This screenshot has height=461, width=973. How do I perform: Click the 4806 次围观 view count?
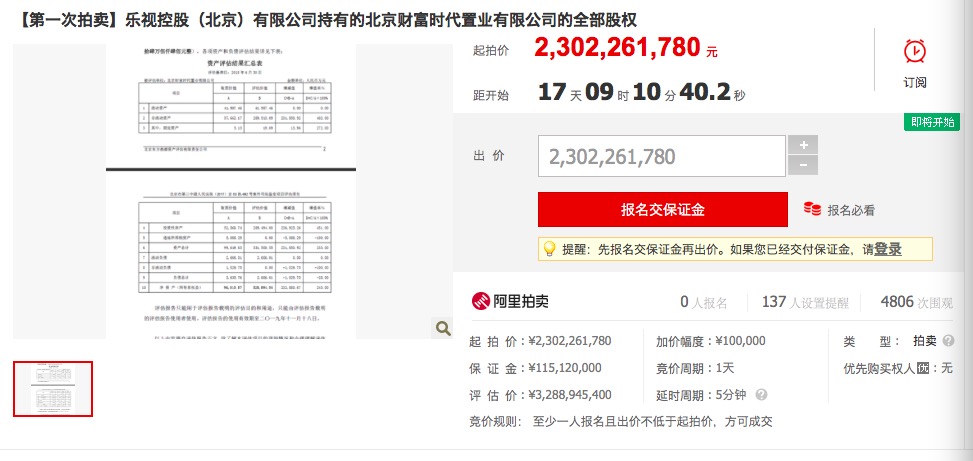[917, 303]
